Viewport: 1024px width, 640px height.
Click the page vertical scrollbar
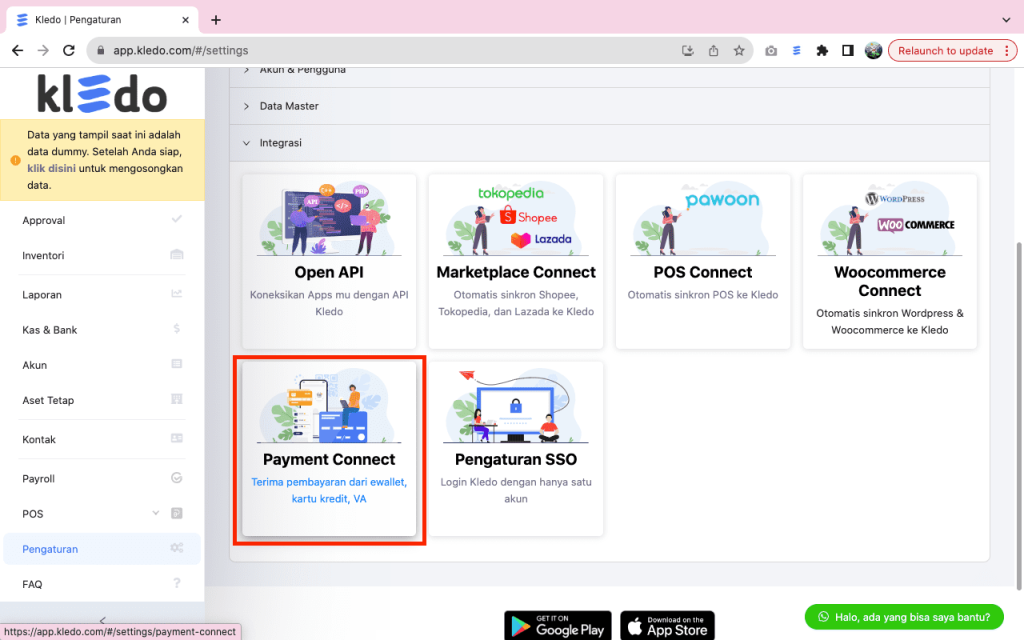1019,415
